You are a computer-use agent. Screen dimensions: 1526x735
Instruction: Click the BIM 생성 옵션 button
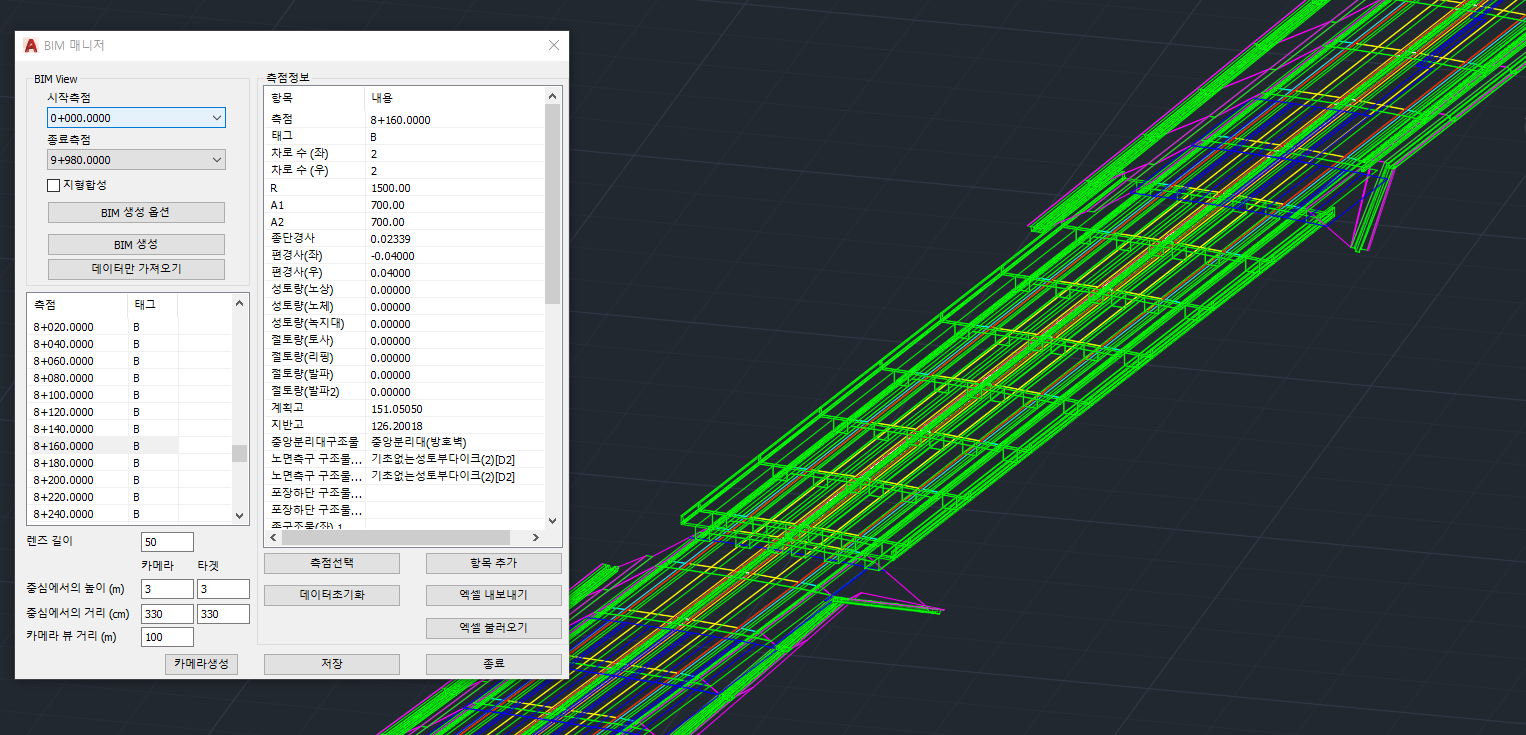coord(136,213)
